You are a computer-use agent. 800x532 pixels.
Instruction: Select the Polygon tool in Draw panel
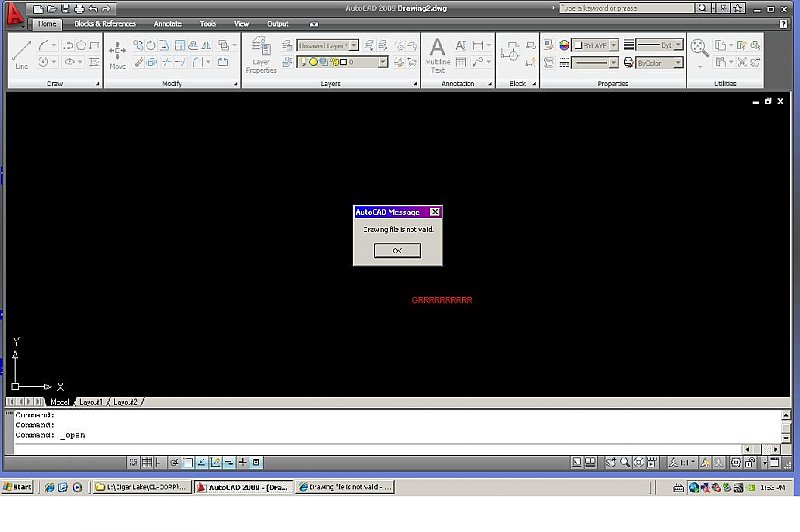click(81, 45)
